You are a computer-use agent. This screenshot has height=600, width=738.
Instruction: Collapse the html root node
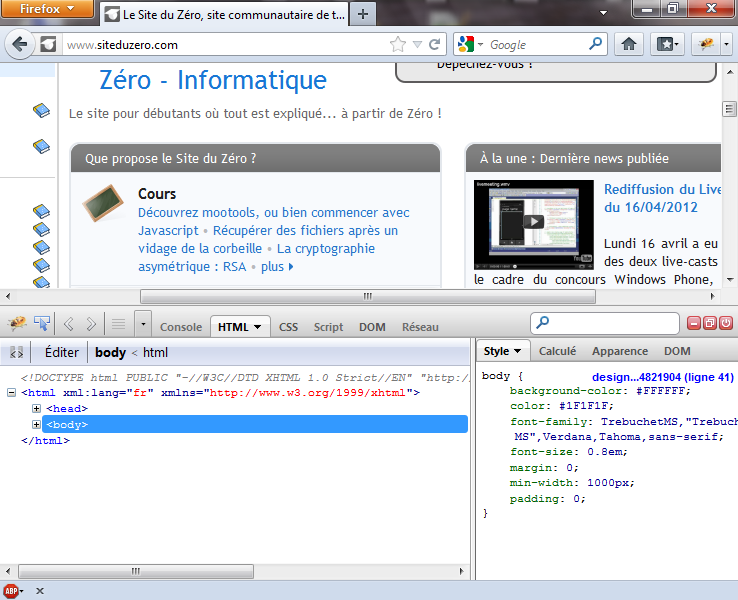(11, 393)
